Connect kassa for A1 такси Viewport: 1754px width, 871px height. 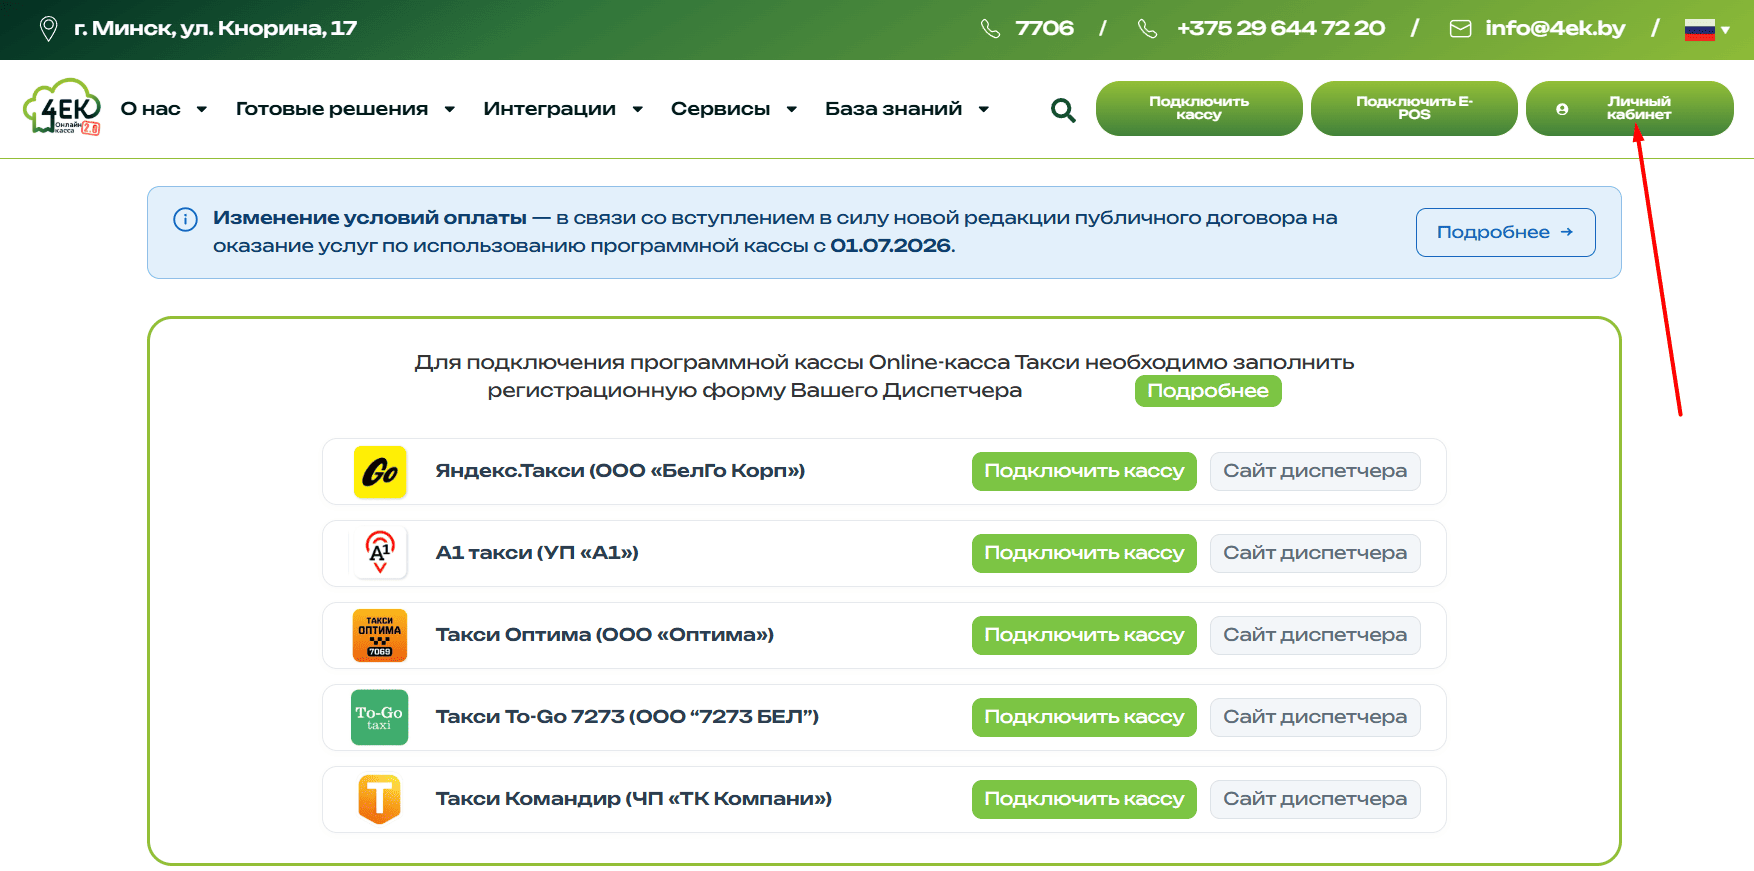(1084, 553)
